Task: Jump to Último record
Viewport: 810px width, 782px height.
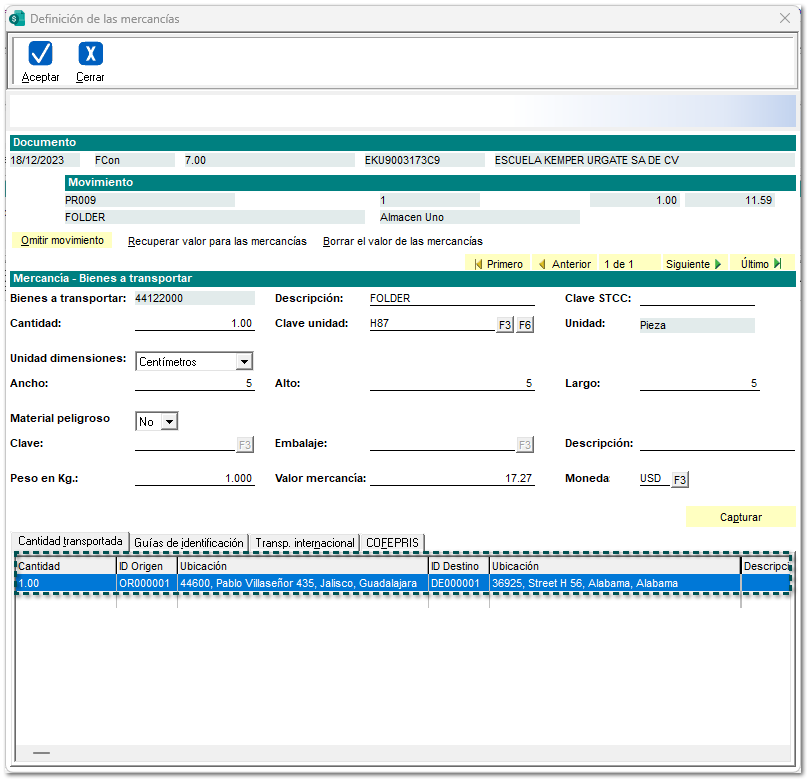Action: point(761,264)
